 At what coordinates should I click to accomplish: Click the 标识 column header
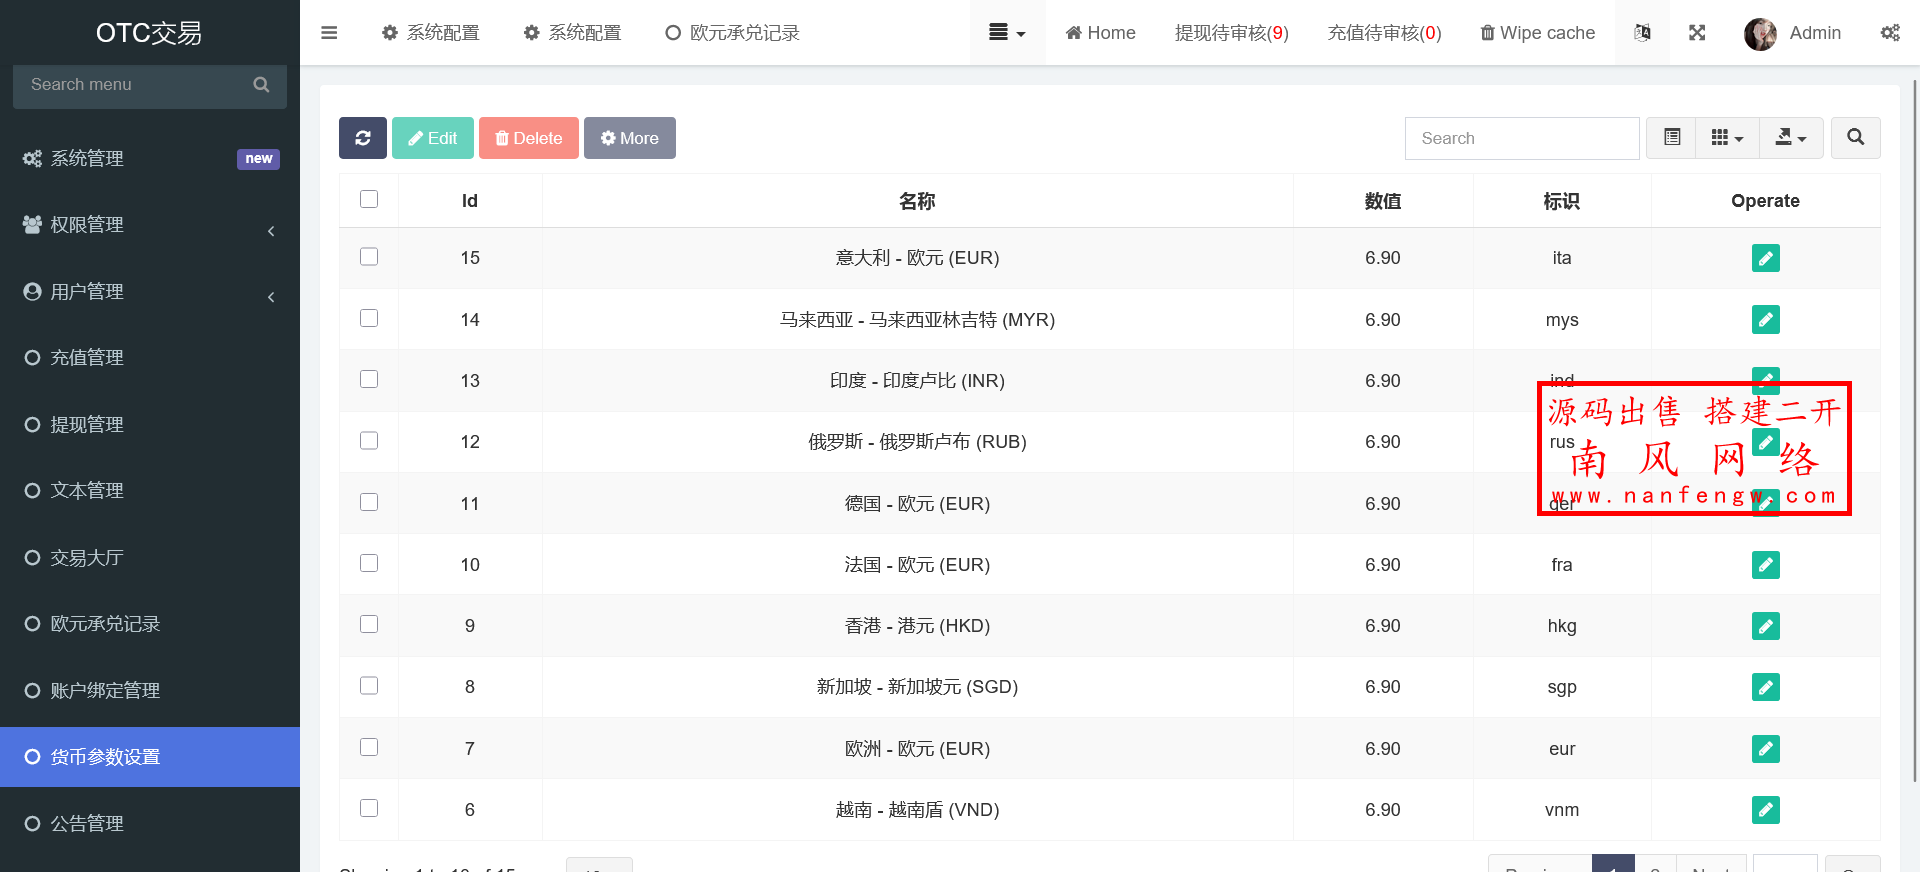(1562, 201)
